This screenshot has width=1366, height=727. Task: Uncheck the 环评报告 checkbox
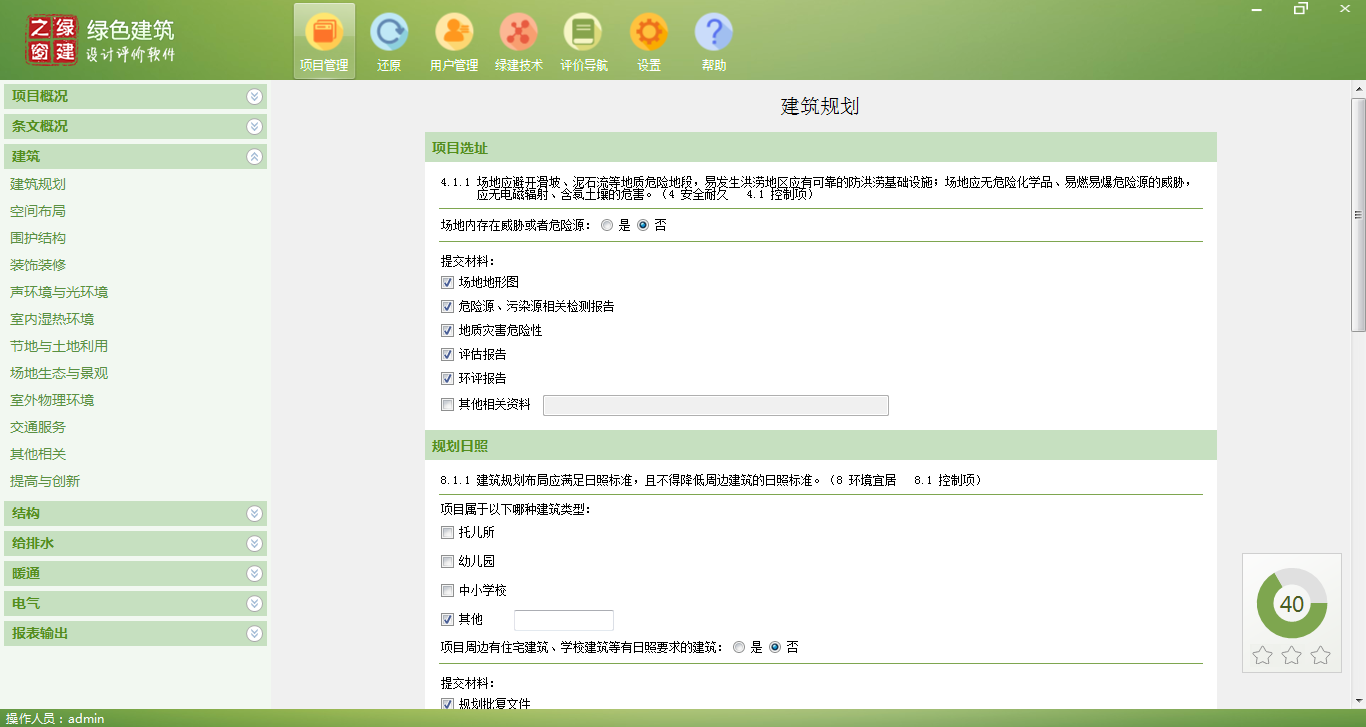[x=446, y=378]
